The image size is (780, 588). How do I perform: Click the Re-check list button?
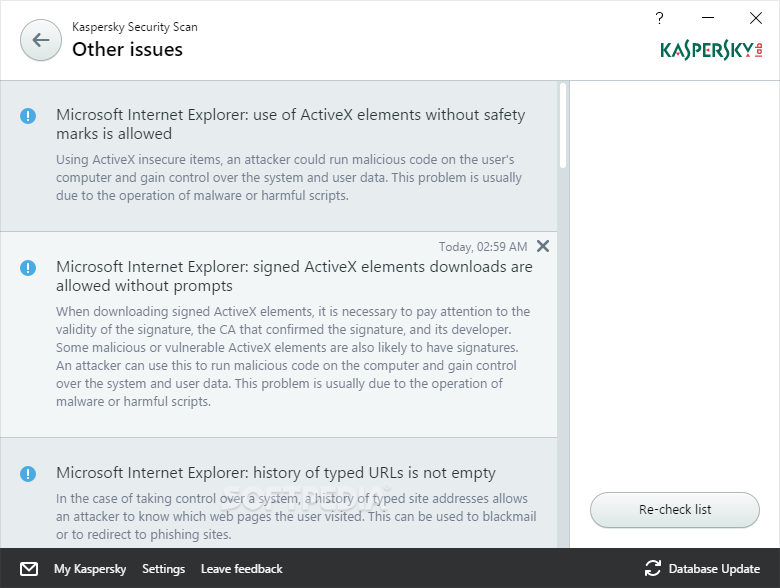point(675,510)
